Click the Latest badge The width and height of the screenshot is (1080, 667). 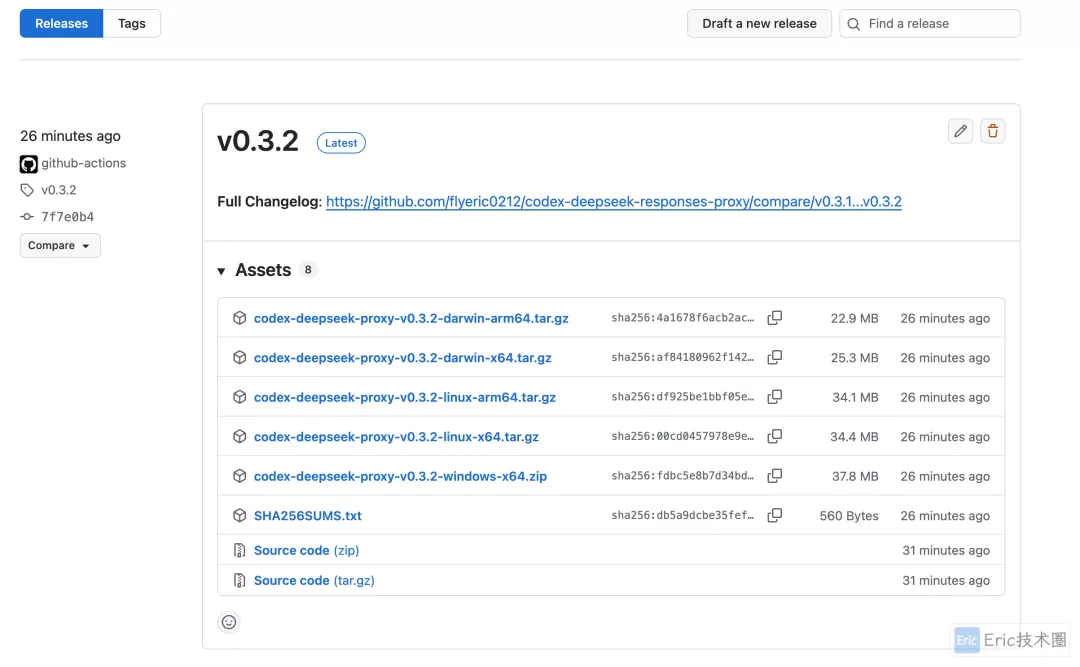click(x=341, y=143)
